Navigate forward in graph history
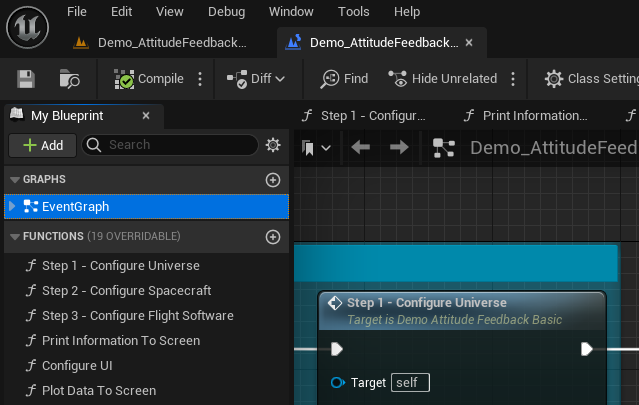Screen dimensions: 639x405 399,147
